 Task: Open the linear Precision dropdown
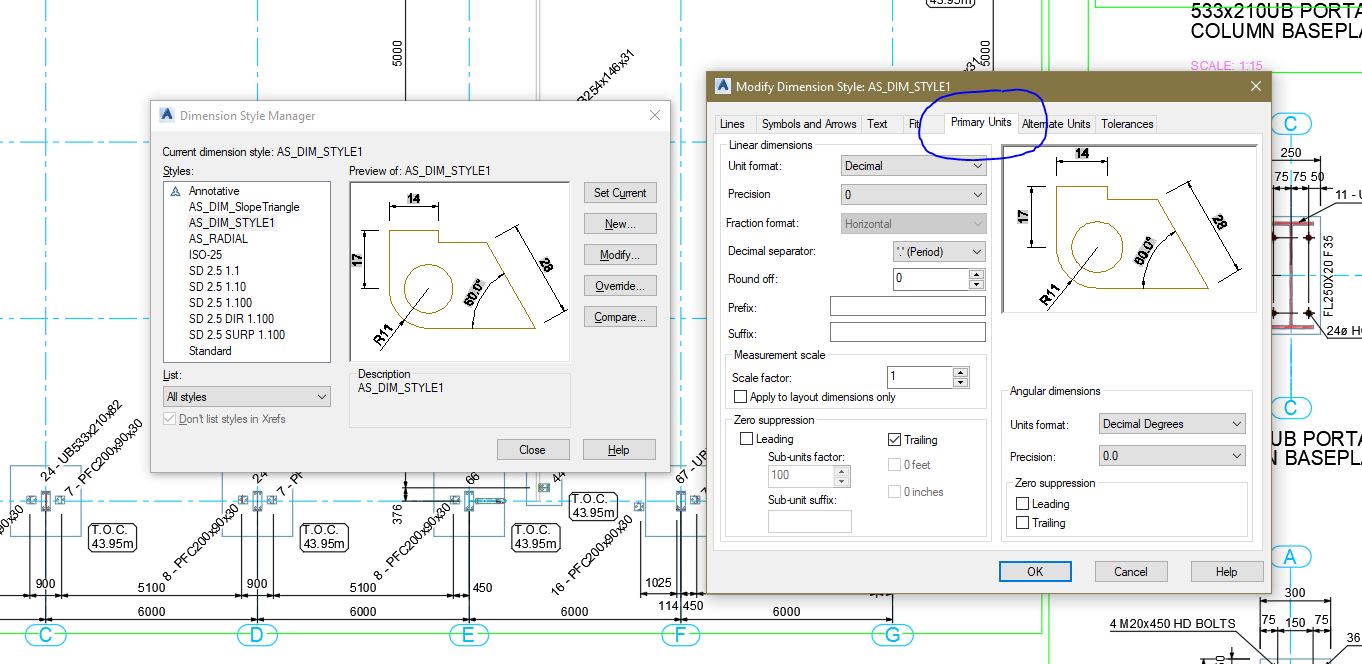click(x=914, y=194)
